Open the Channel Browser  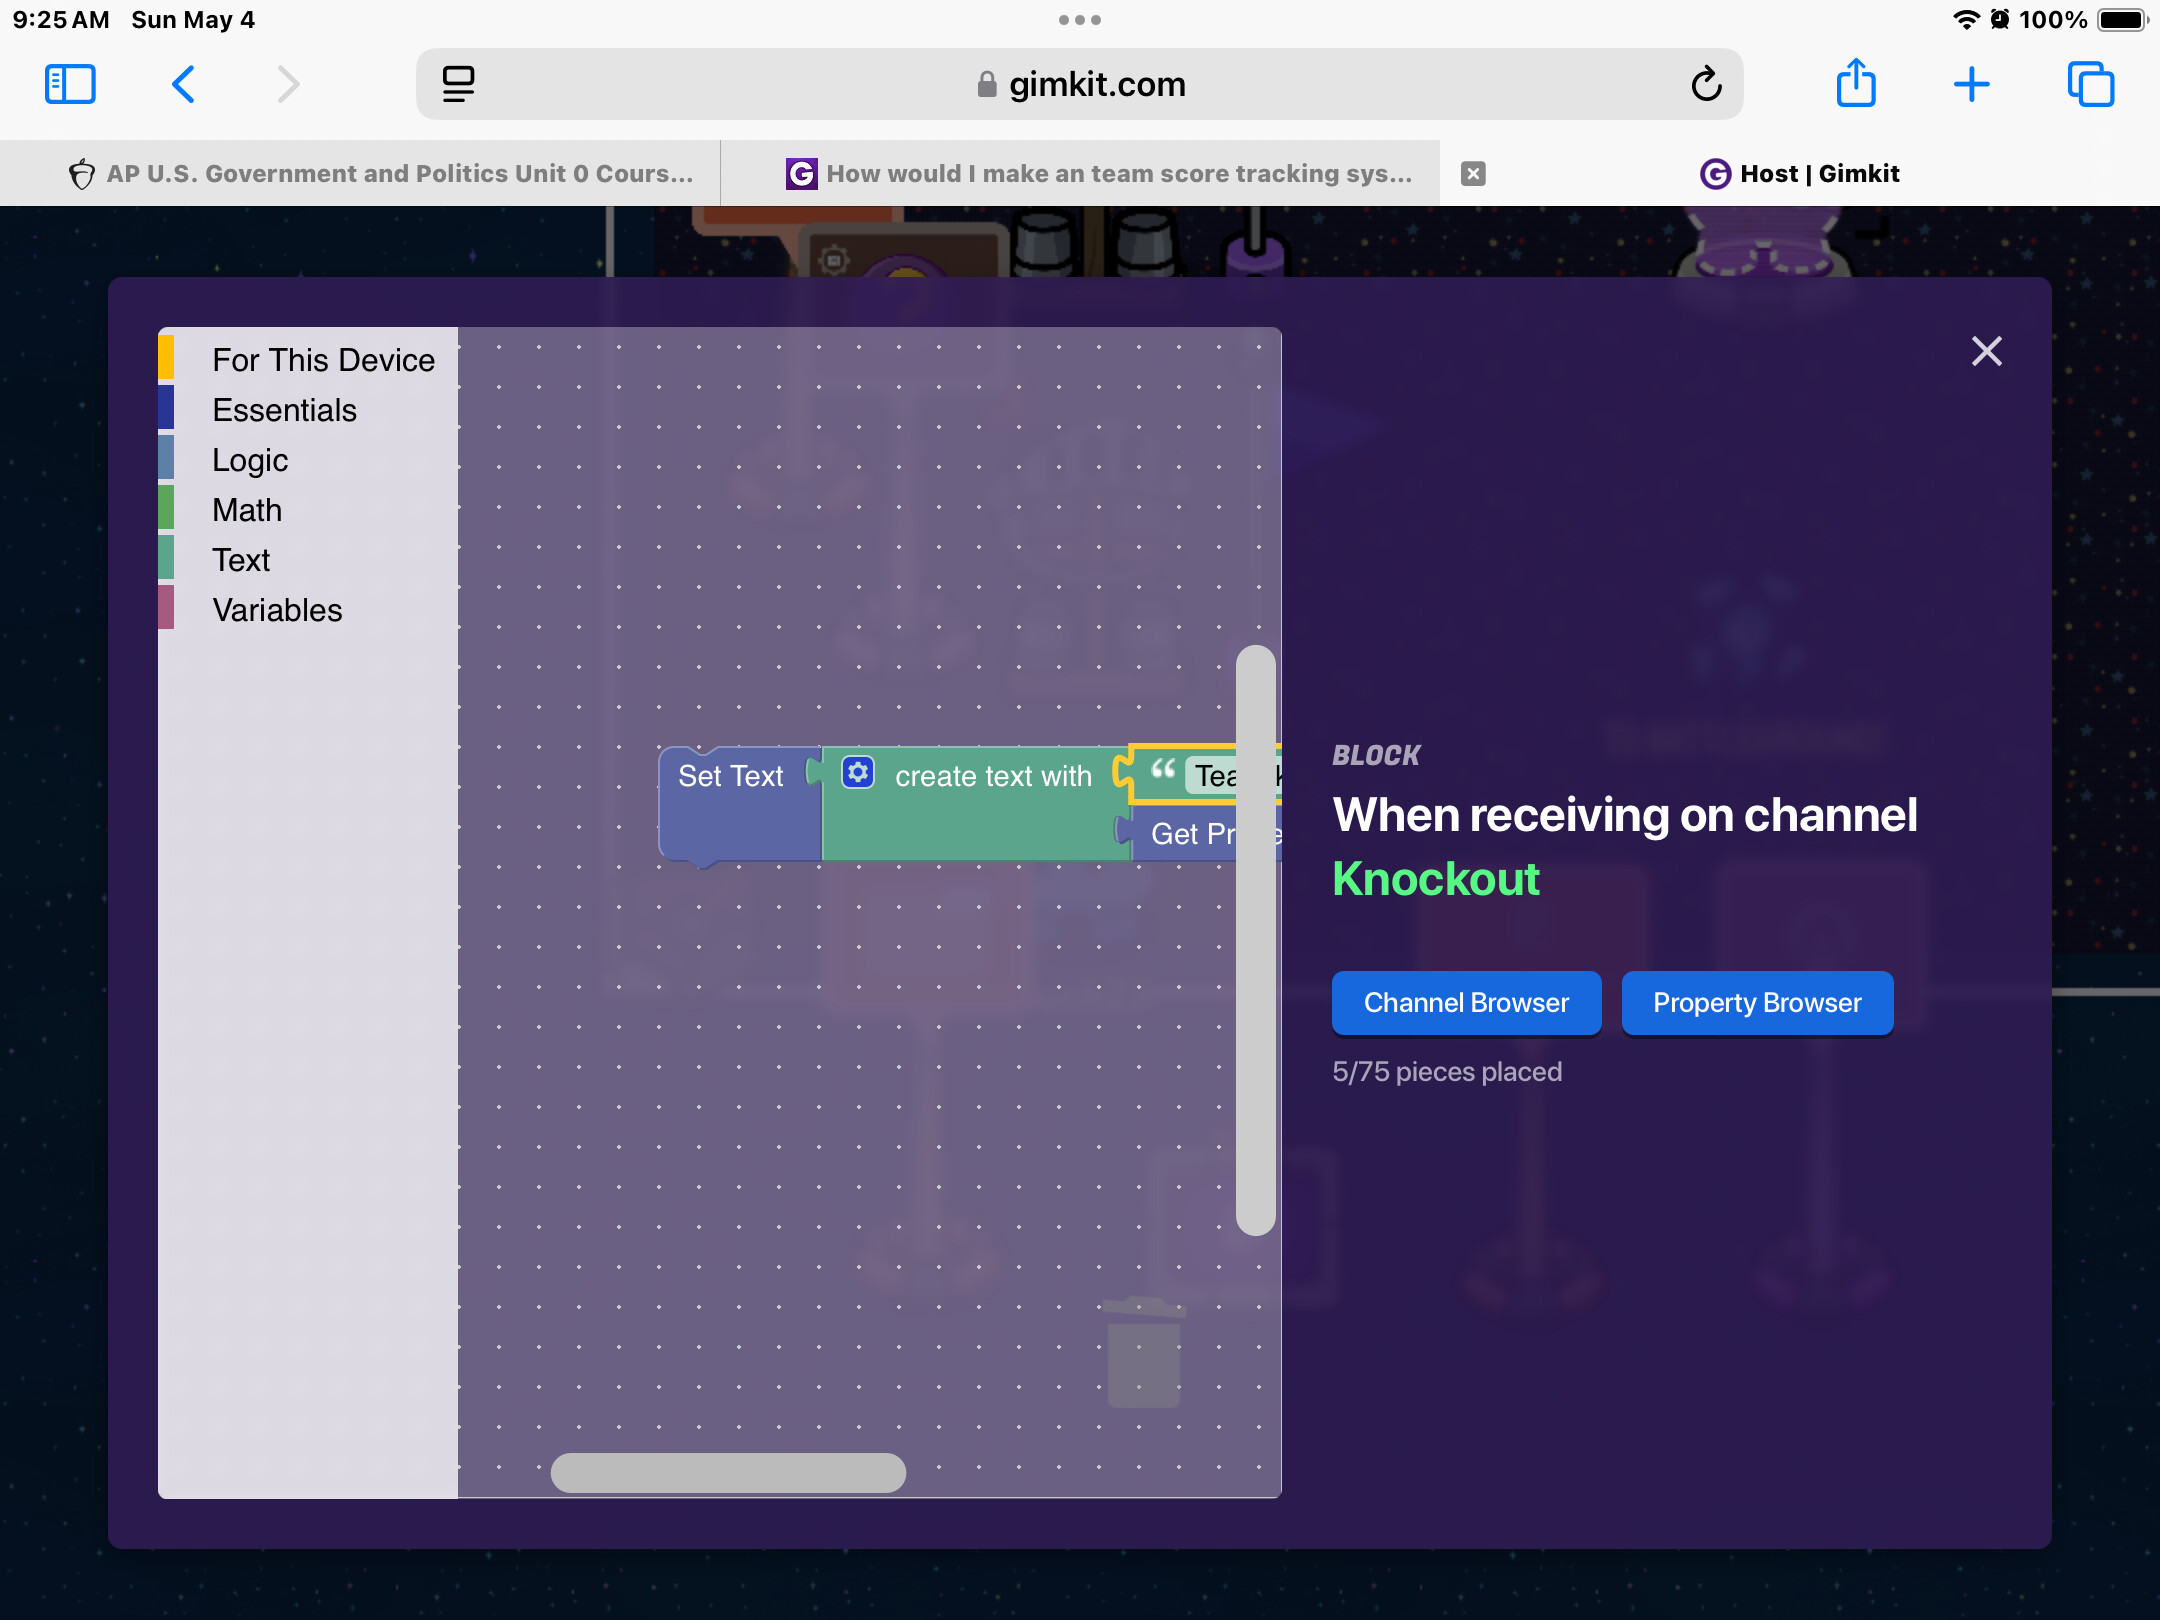1466,1003
